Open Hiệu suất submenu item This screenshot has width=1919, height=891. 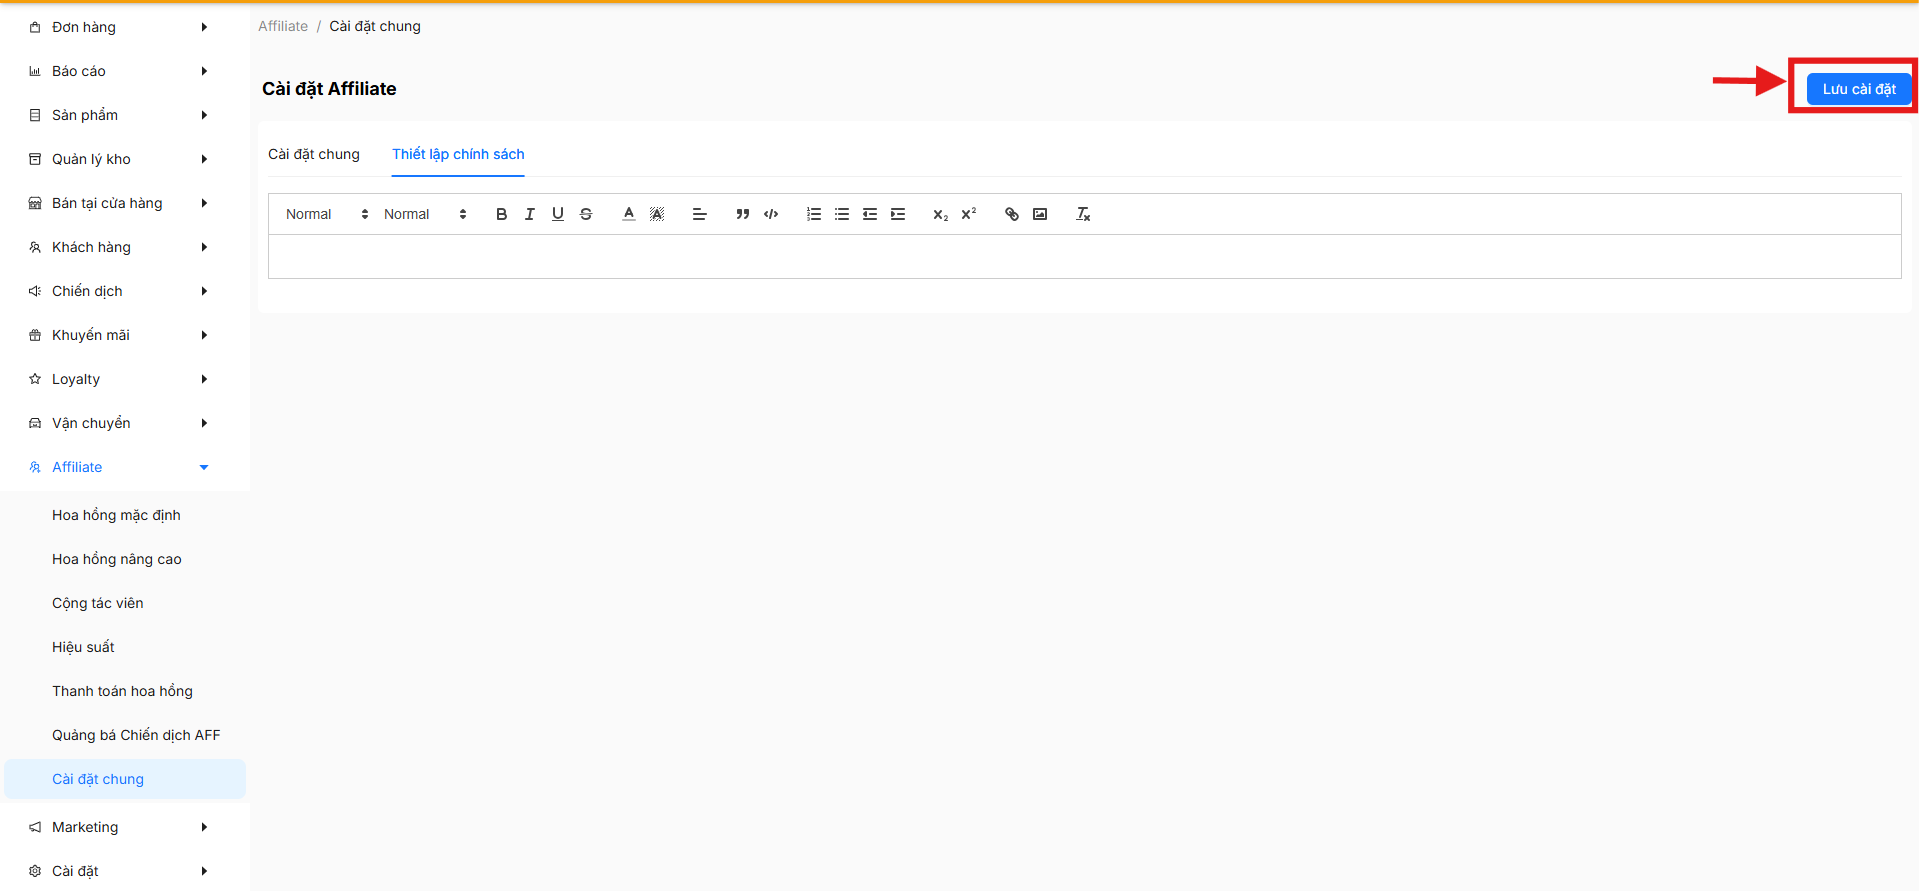(83, 647)
